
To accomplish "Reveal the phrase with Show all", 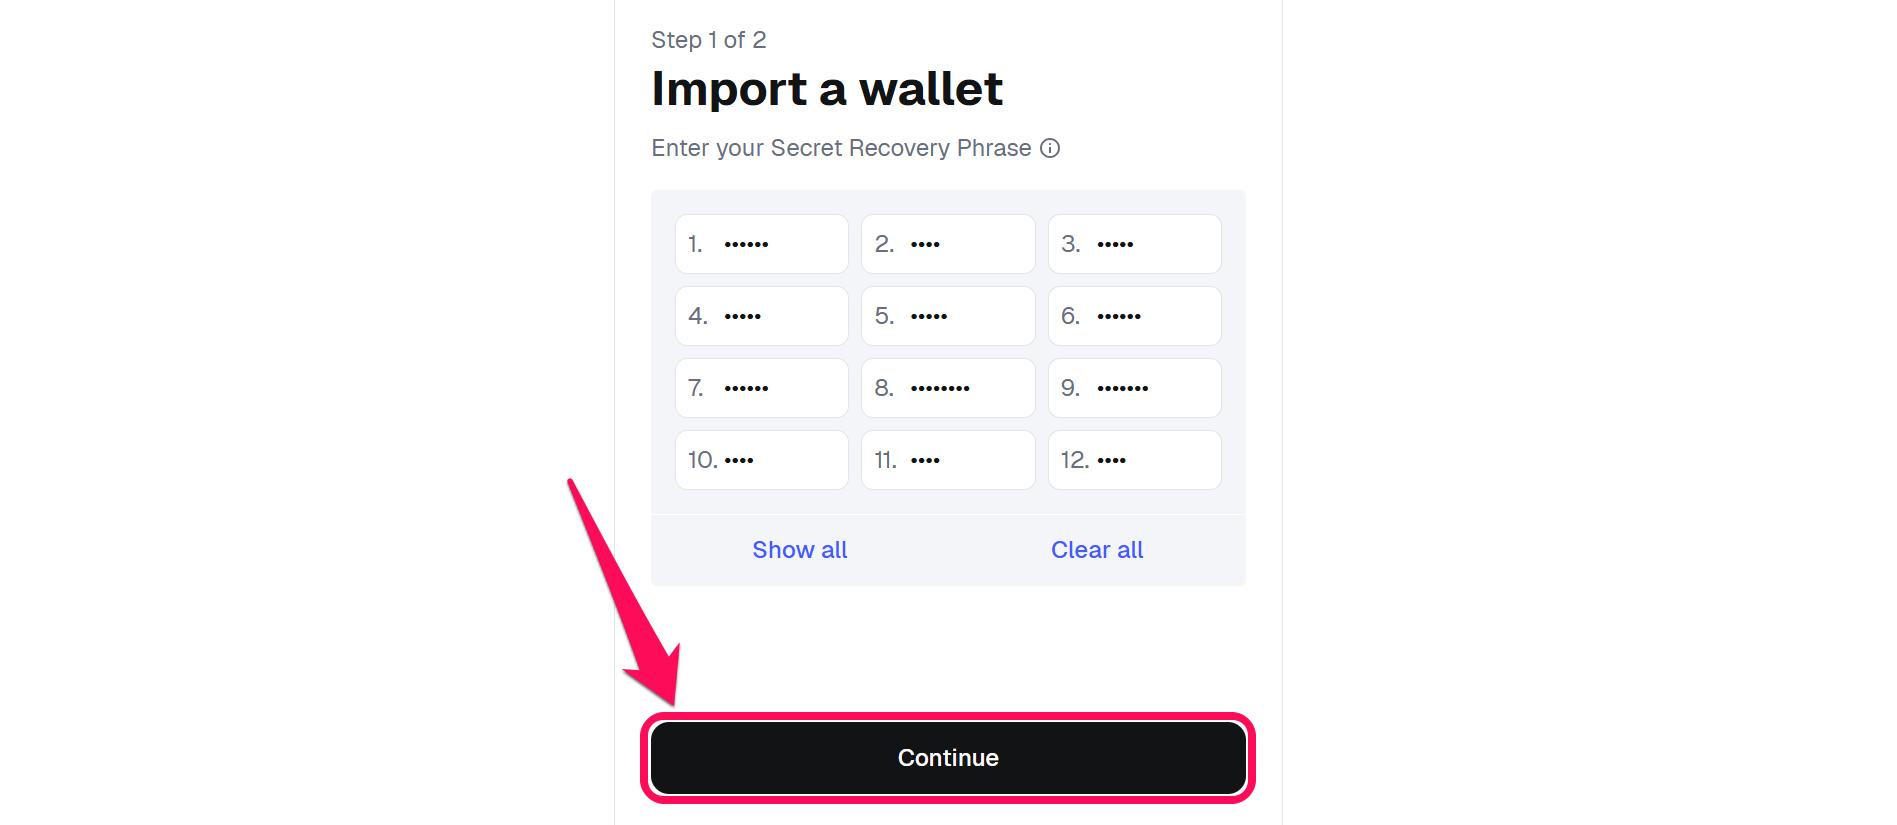I will tap(800, 550).
